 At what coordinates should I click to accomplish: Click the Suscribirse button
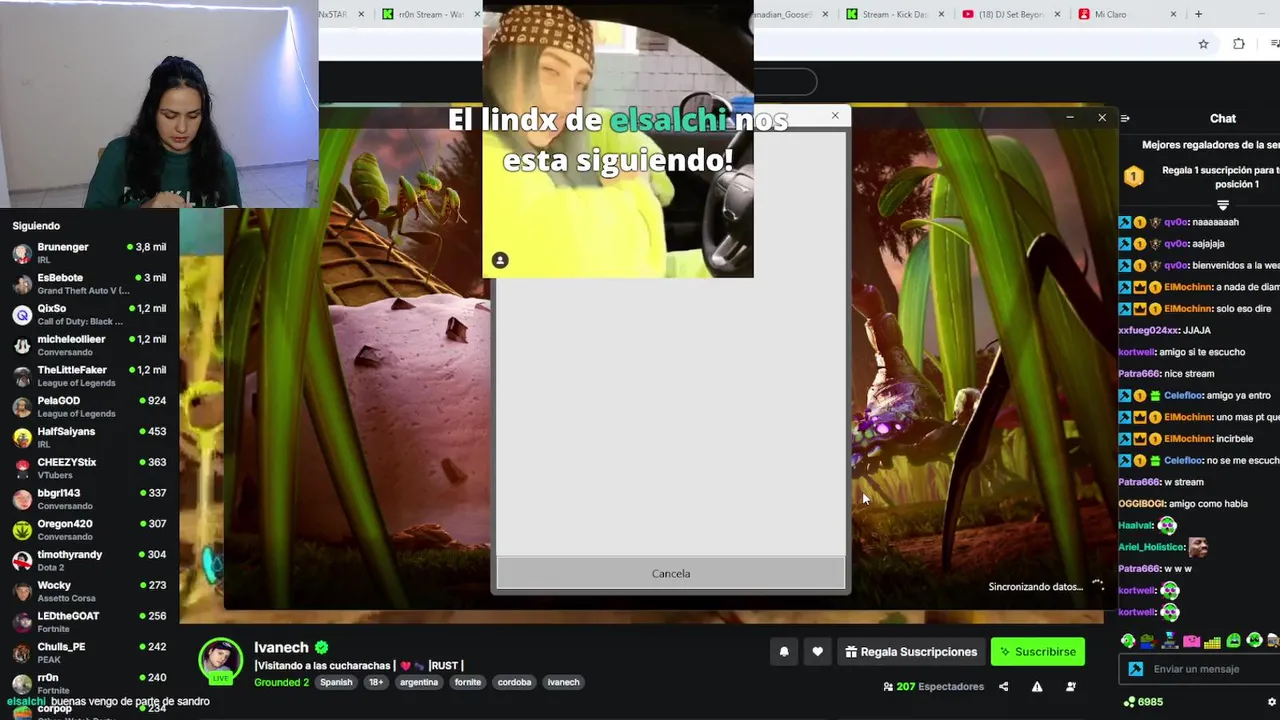(1038, 652)
